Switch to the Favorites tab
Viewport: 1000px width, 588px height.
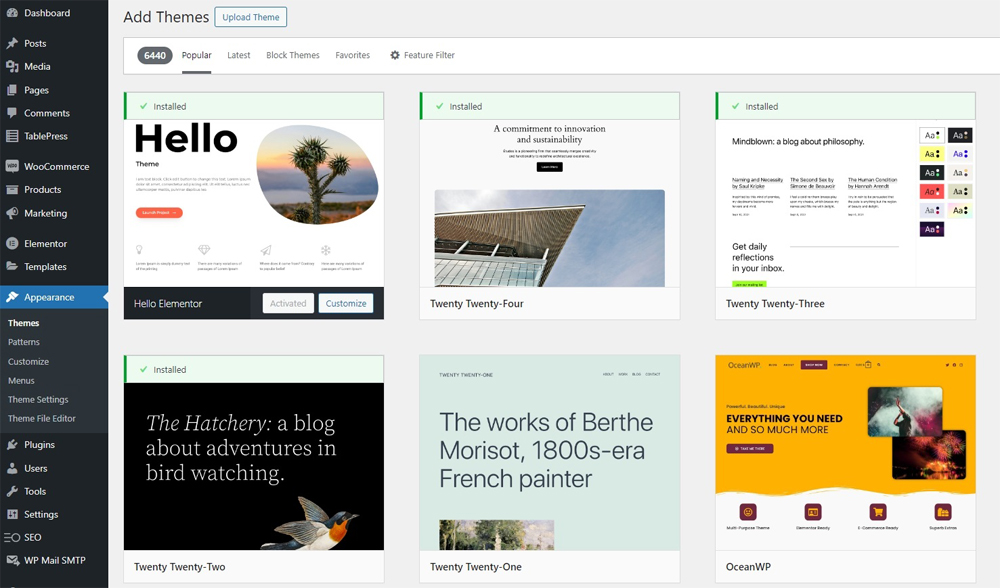point(353,55)
